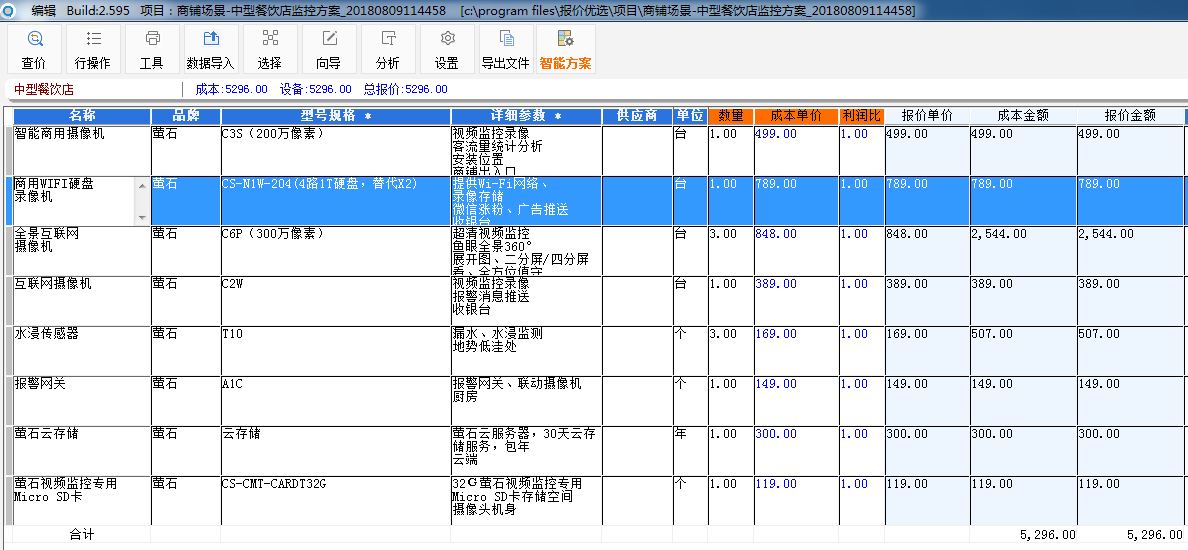Screen dimensions: 1188x550
Task: Select the 全景互联网摄像机 name cell
Action: pos(82,251)
